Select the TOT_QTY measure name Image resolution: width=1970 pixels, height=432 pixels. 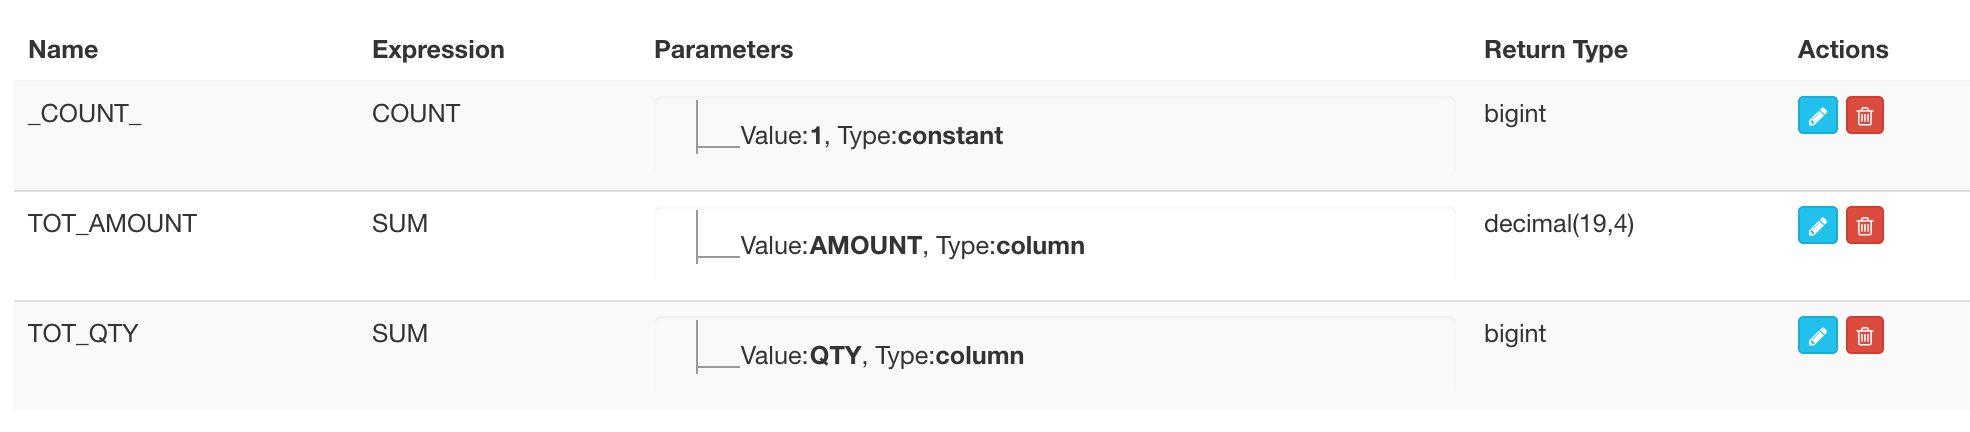pyautogui.click(x=83, y=334)
